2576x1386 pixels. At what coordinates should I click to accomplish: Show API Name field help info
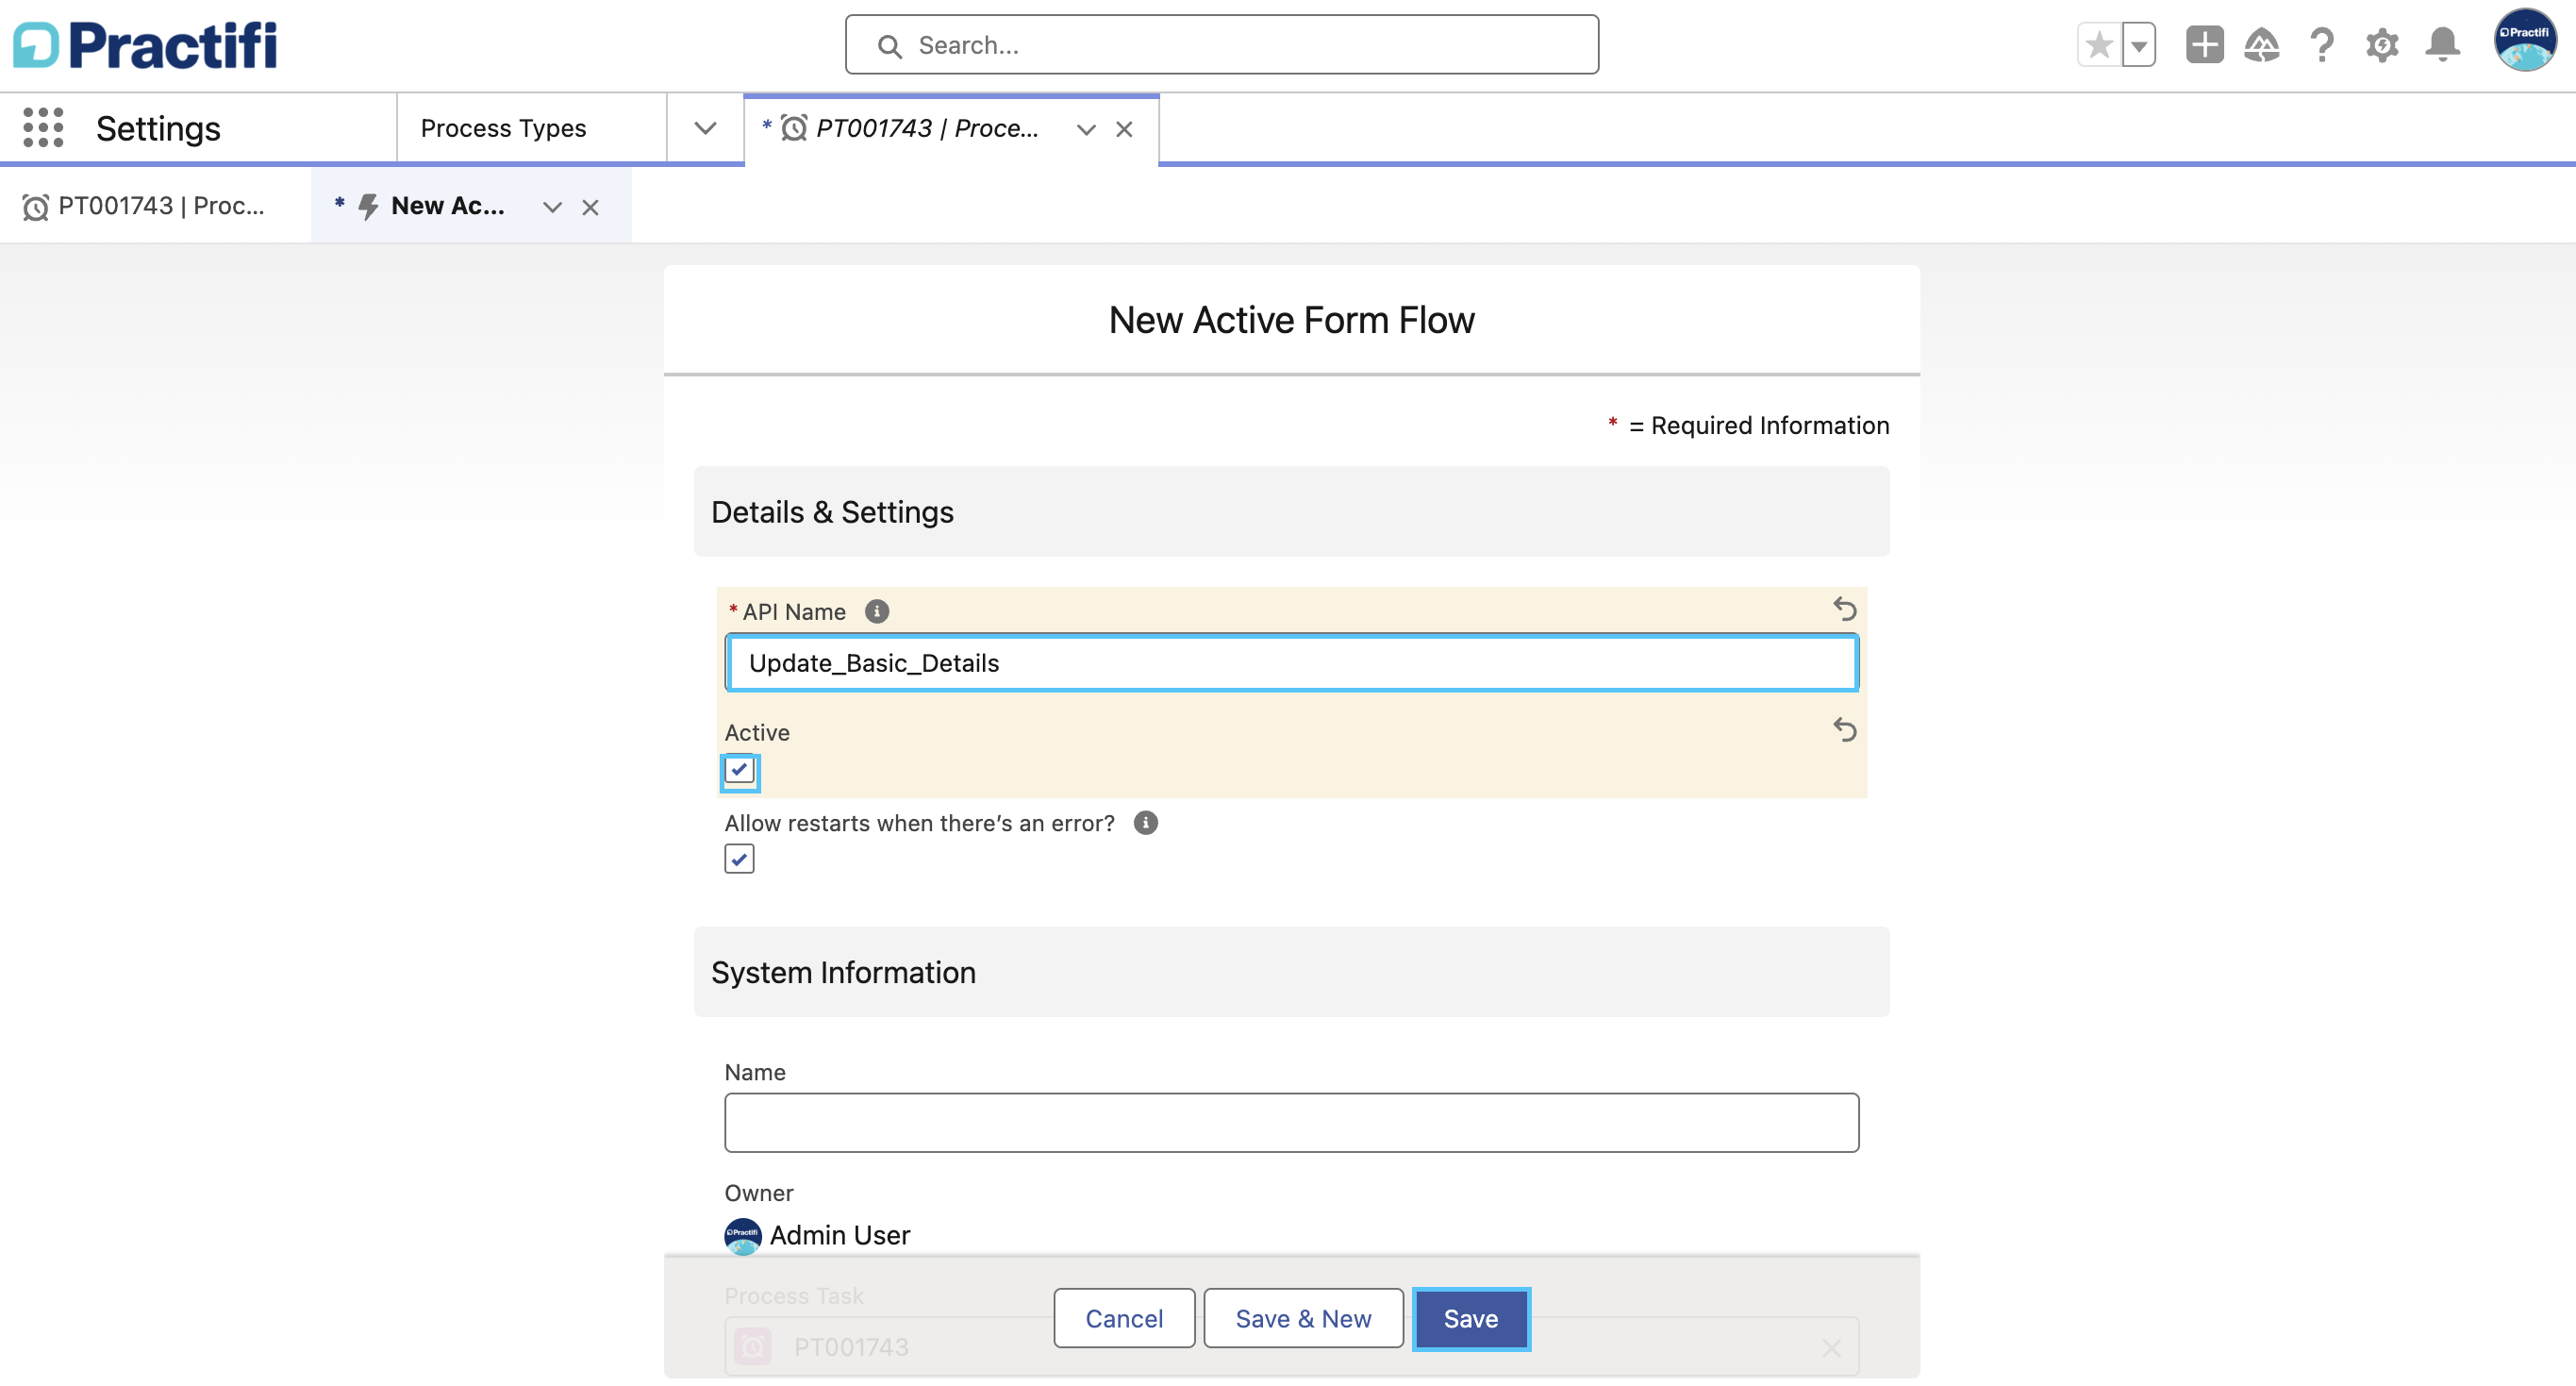tap(877, 611)
